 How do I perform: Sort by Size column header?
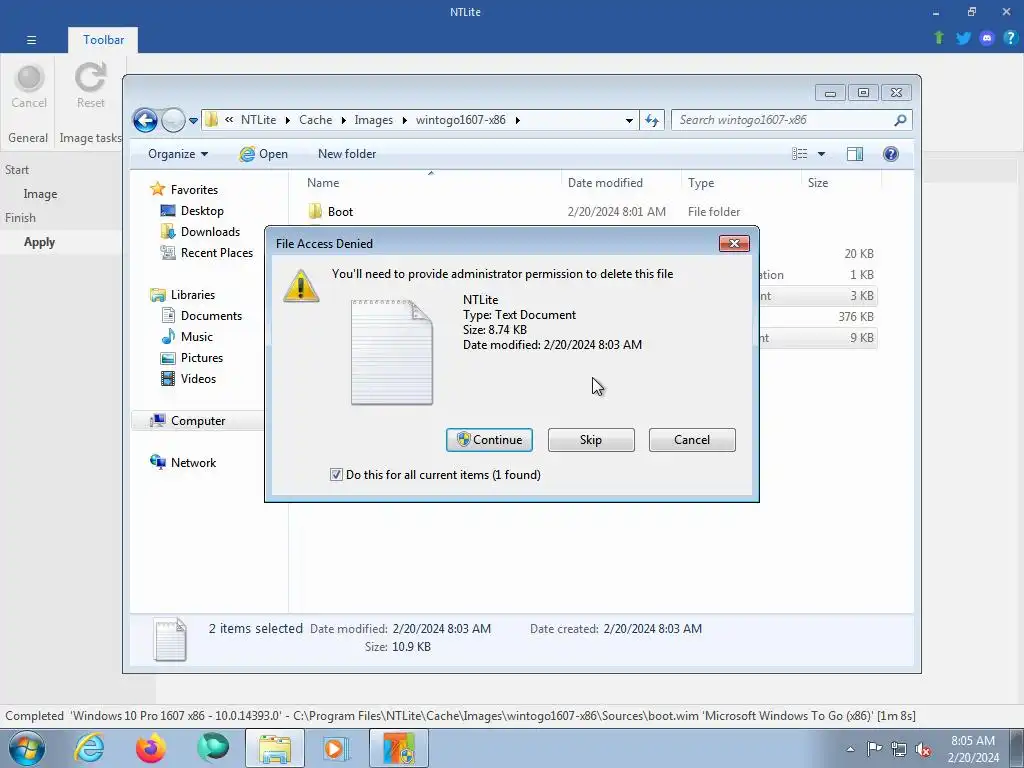(x=841, y=183)
